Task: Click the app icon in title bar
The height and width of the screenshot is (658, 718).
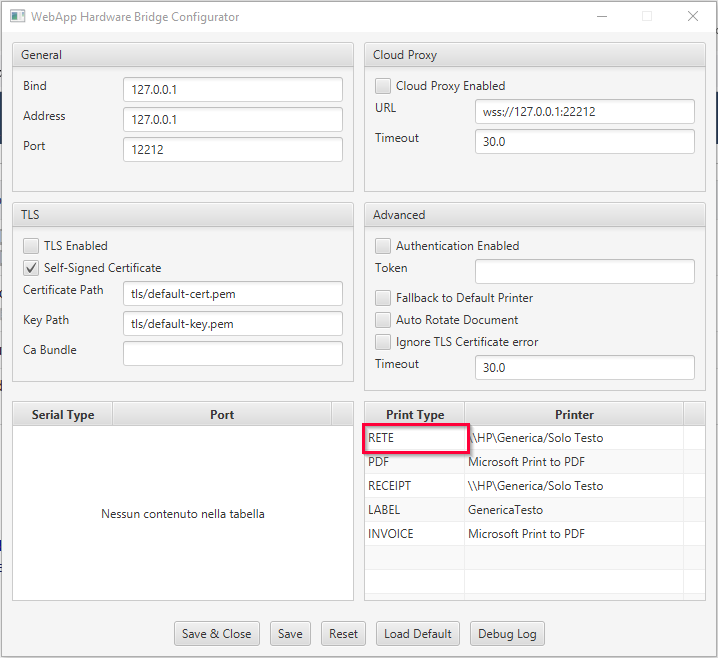Action: [18, 17]
